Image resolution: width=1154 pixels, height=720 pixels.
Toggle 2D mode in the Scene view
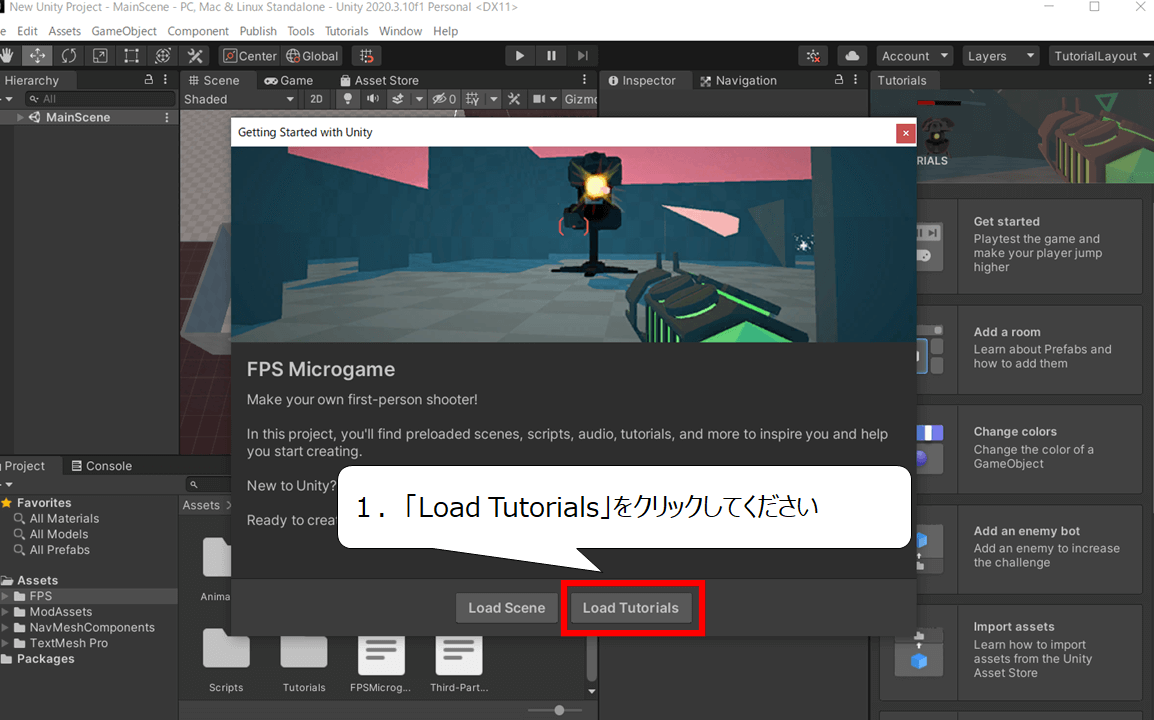[x=316, y=99]
